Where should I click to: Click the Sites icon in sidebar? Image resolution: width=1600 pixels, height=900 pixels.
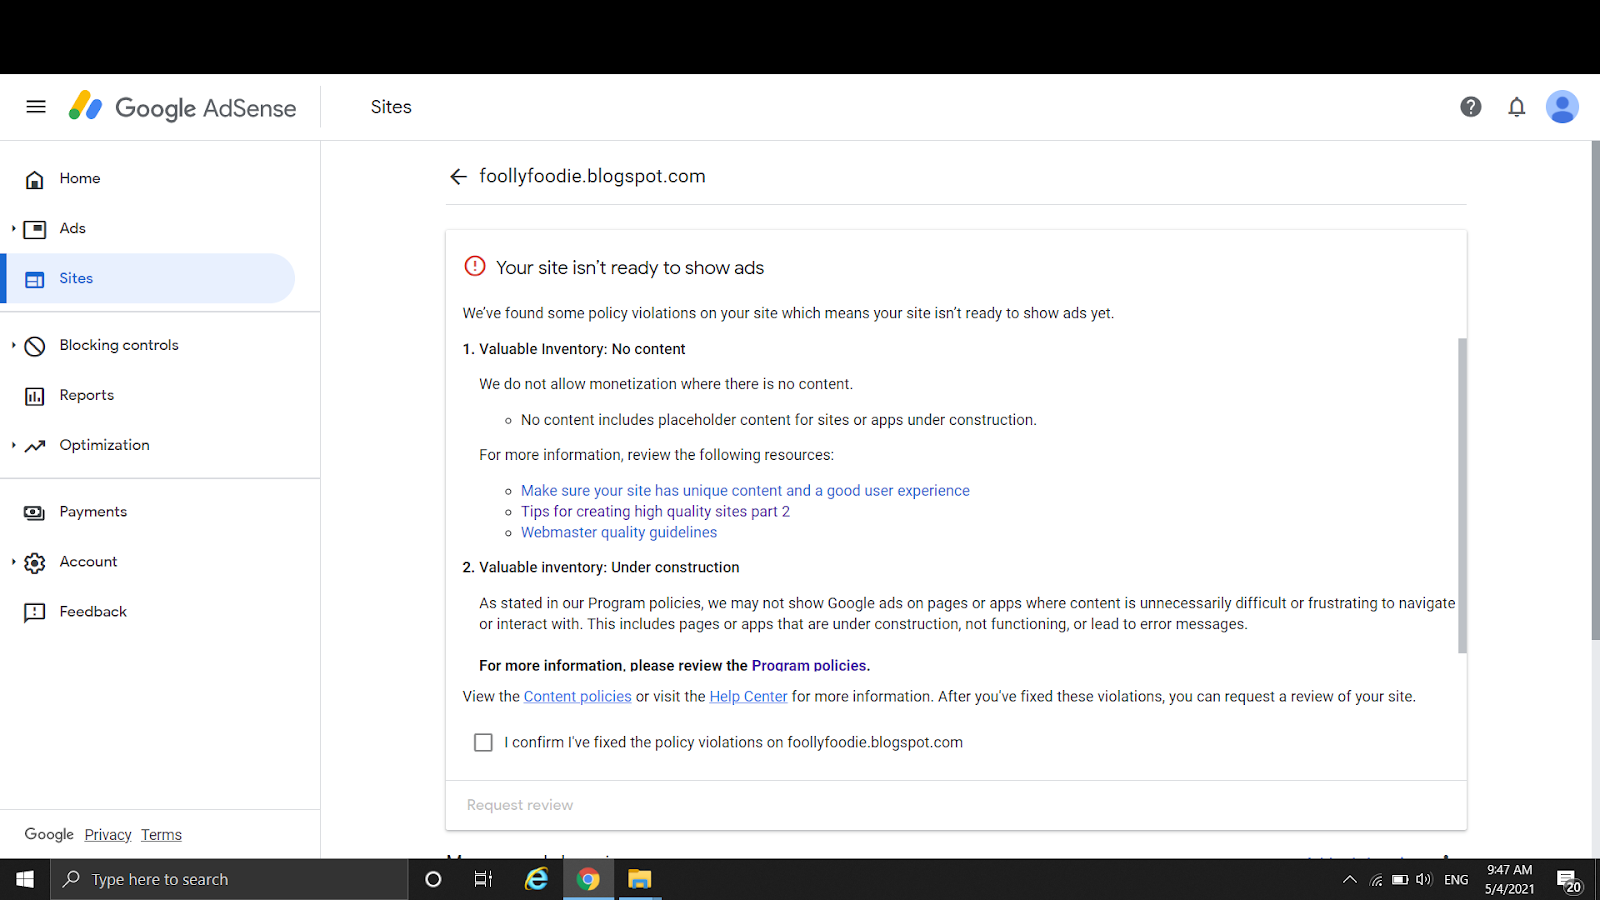pyautogui.click(x=35, y=279)
